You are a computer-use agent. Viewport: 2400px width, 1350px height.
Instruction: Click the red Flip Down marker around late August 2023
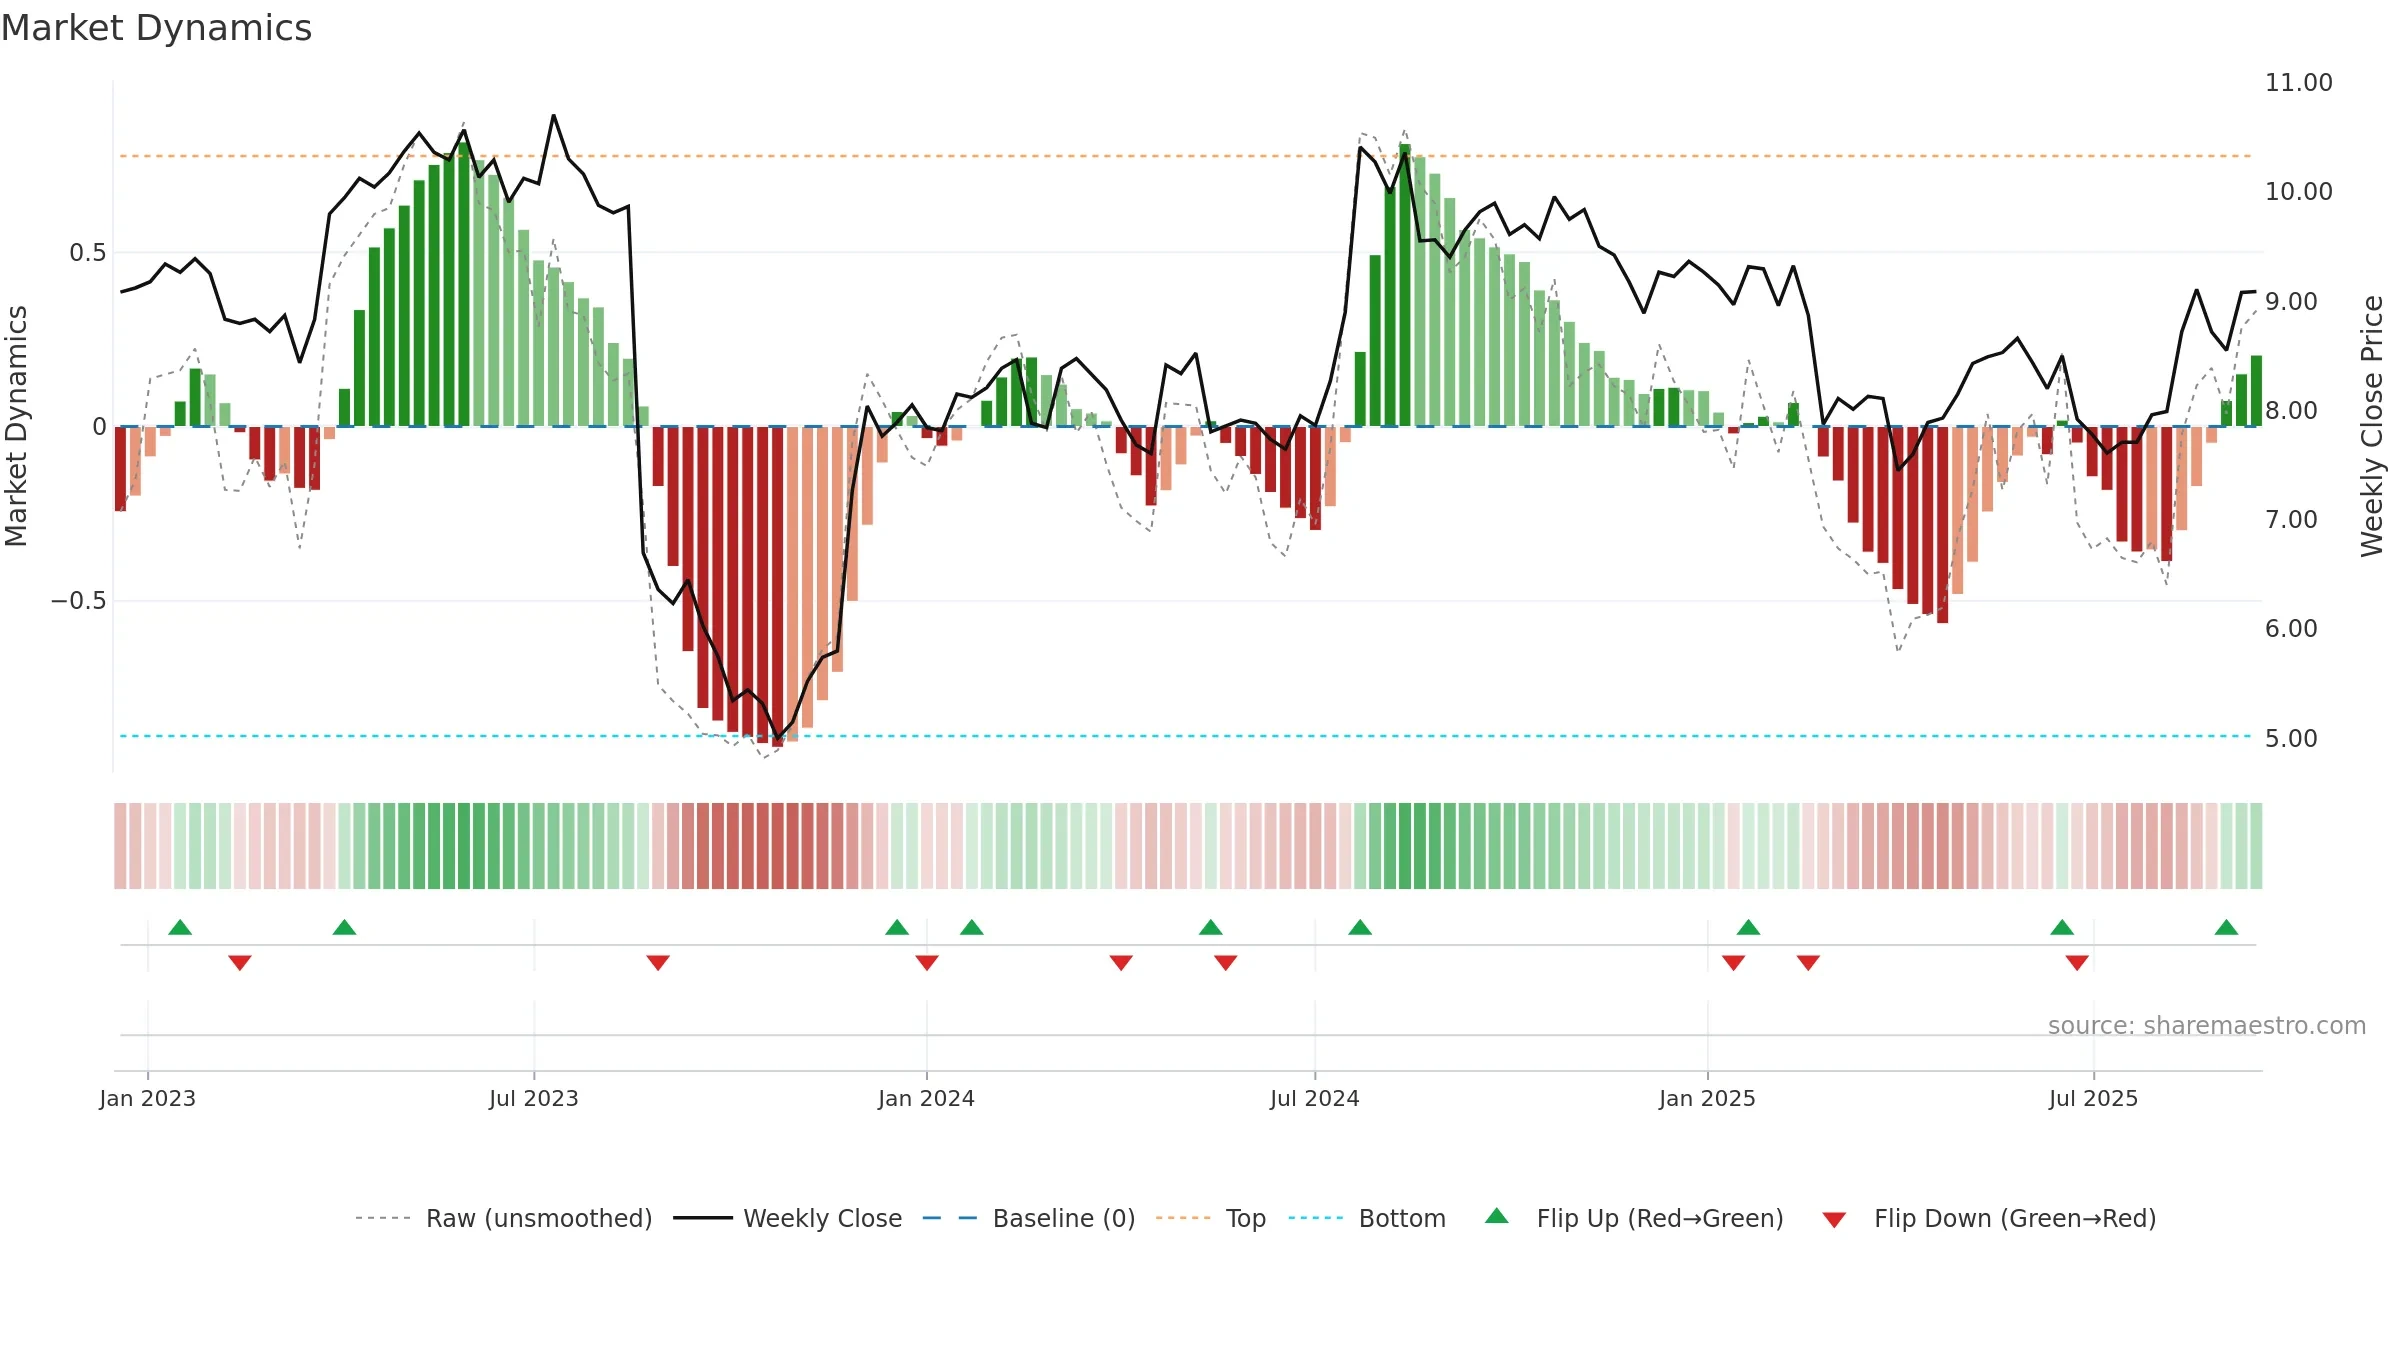(658, 963)
